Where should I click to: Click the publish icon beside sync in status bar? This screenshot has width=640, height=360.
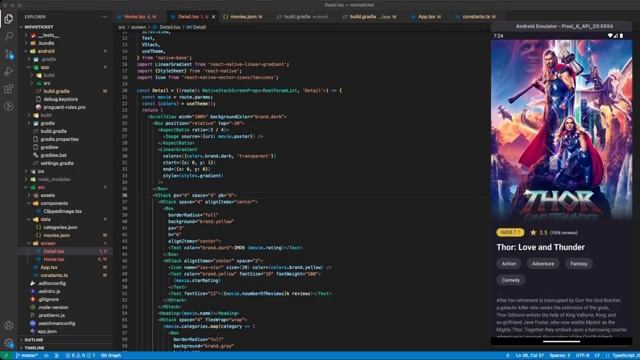pos(56,356)
